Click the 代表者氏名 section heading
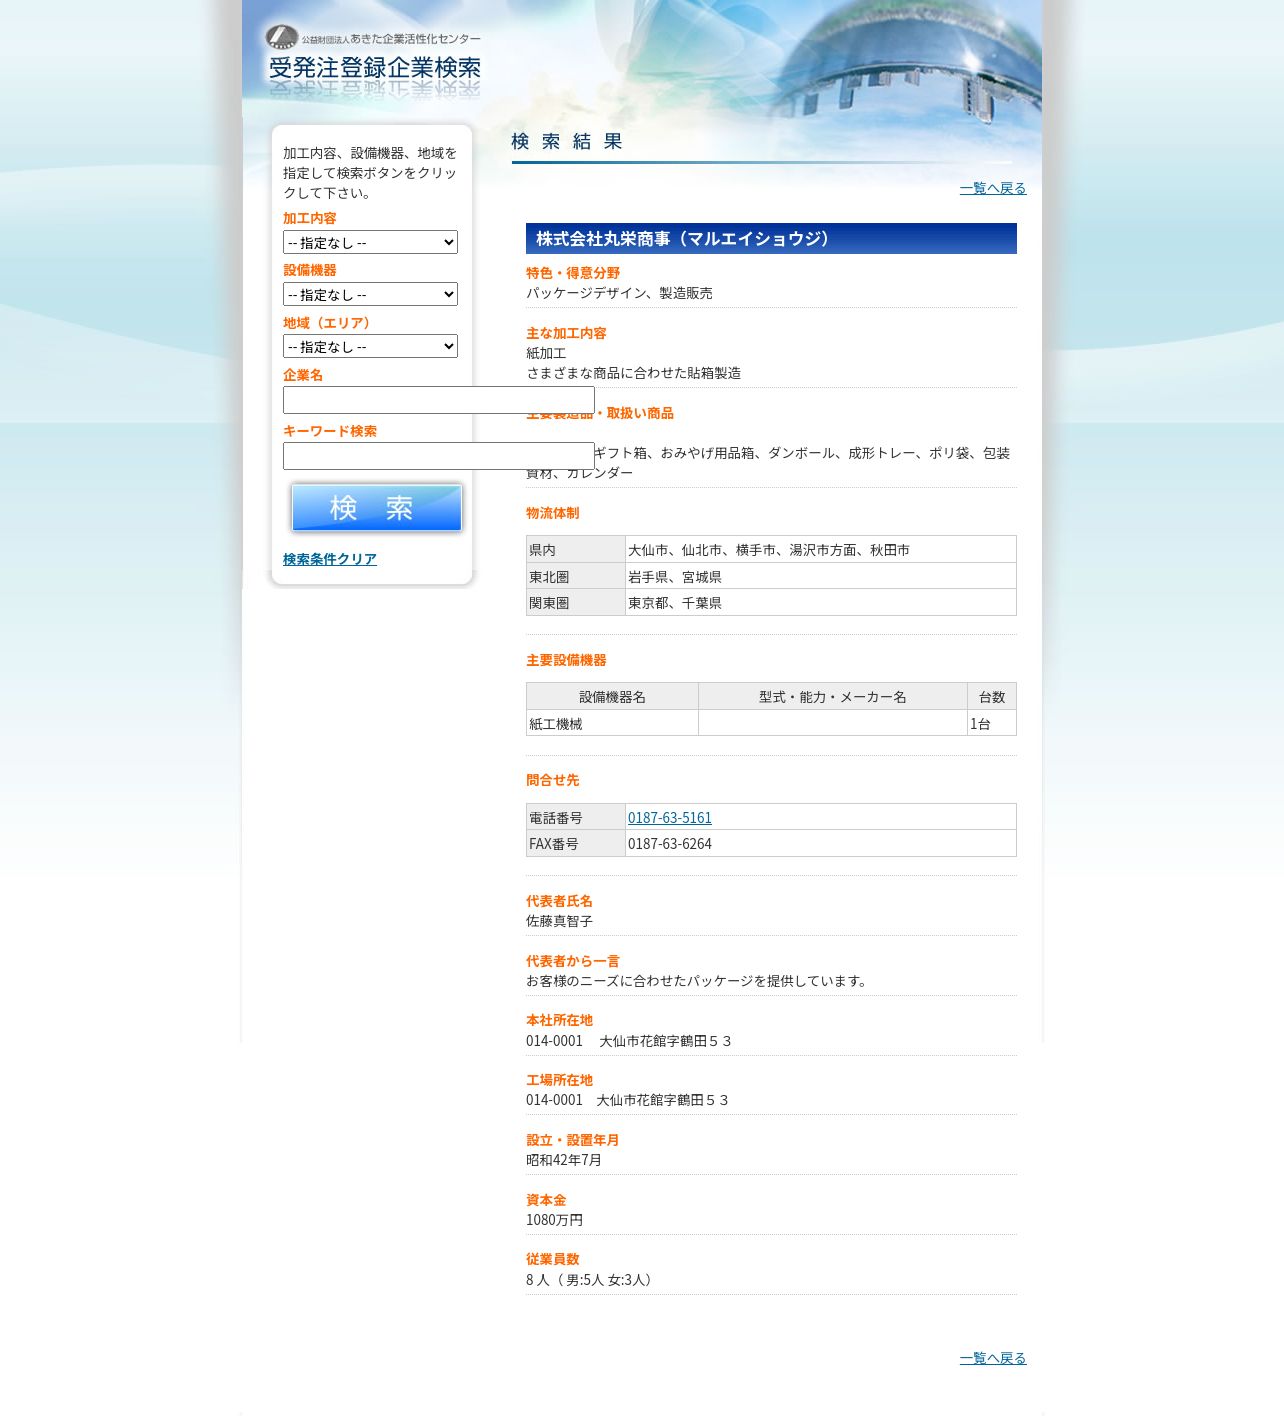Image resolution: width=1284 pixels, height=1416 pixels. (x=560, y=901)
